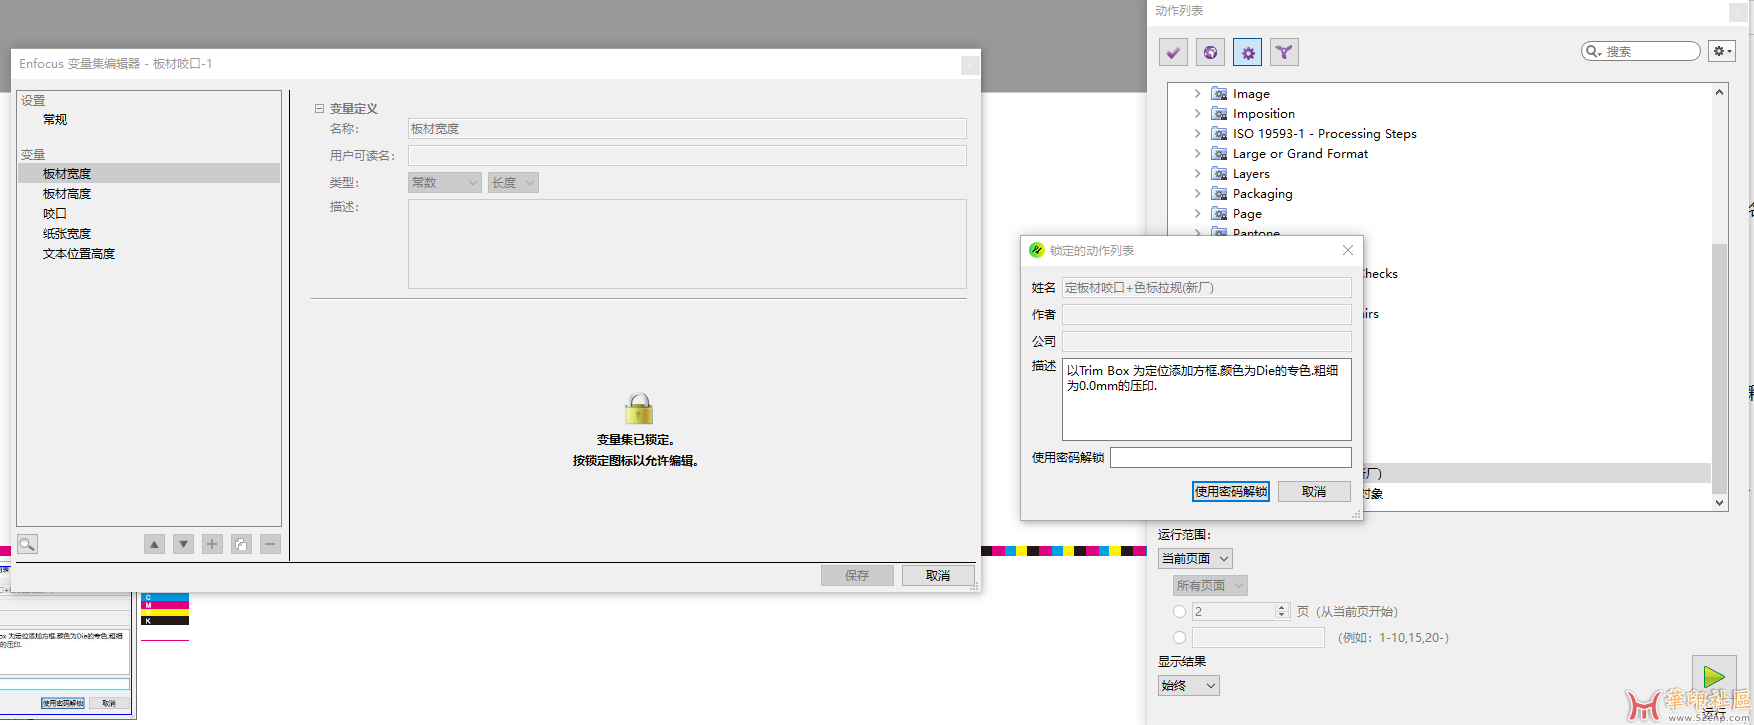Duplicate the selected variable
Screen dimensions: 1754x725
[241, 544]
